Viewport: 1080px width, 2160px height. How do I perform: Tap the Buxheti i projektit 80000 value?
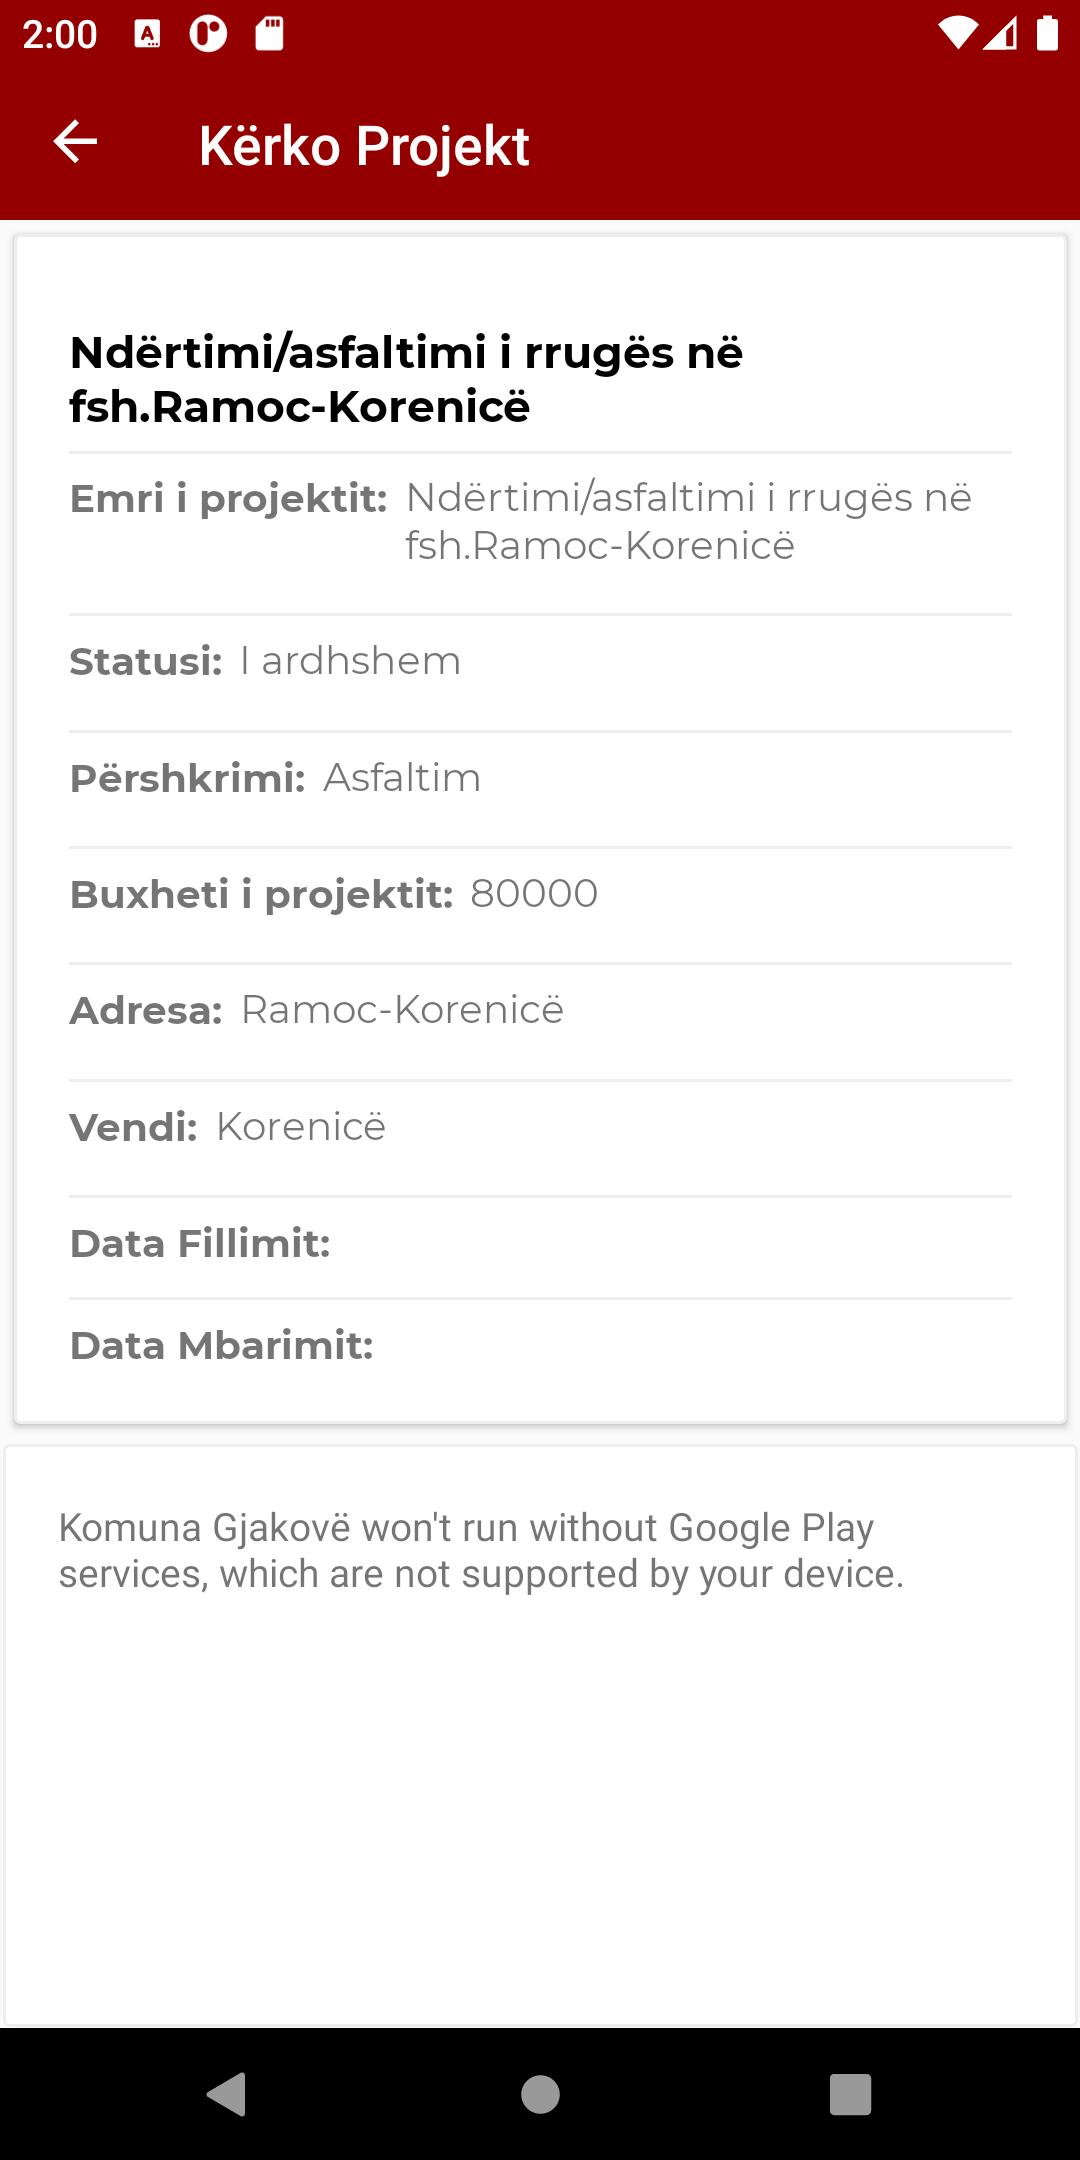coord(534,893)
